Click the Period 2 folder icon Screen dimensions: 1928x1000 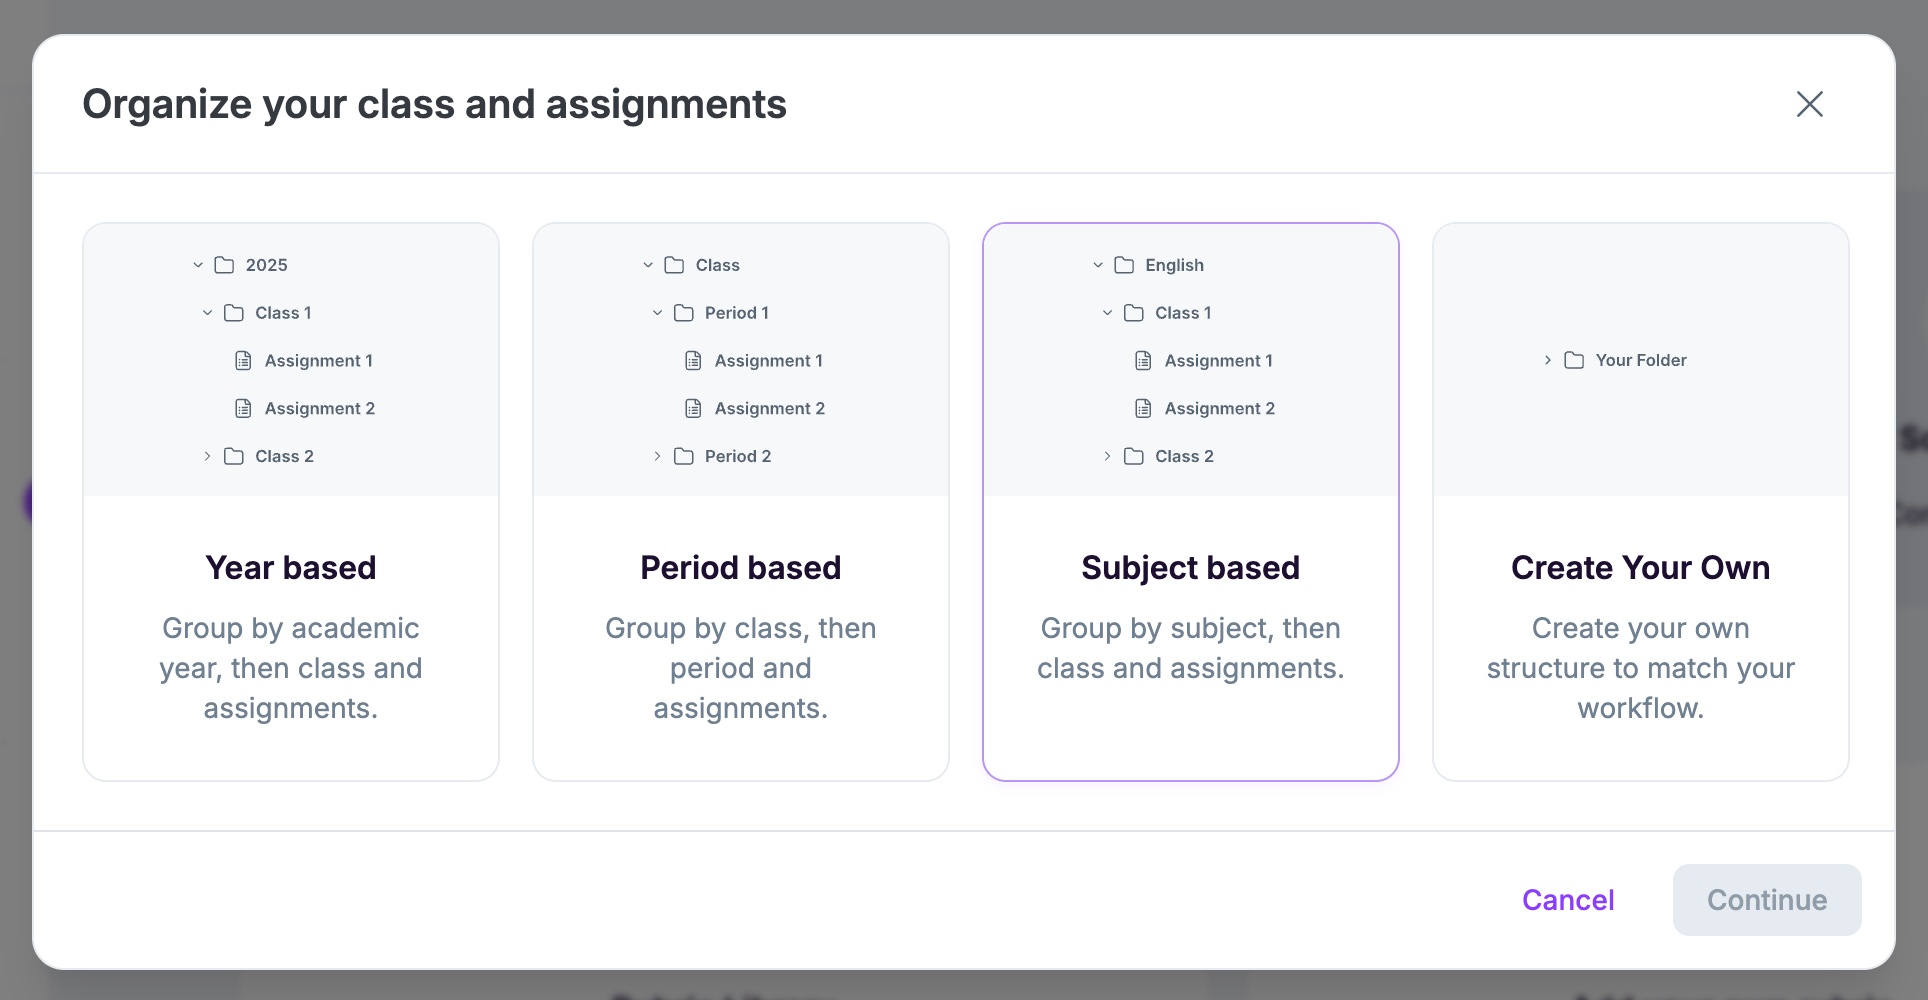(684, 456)
